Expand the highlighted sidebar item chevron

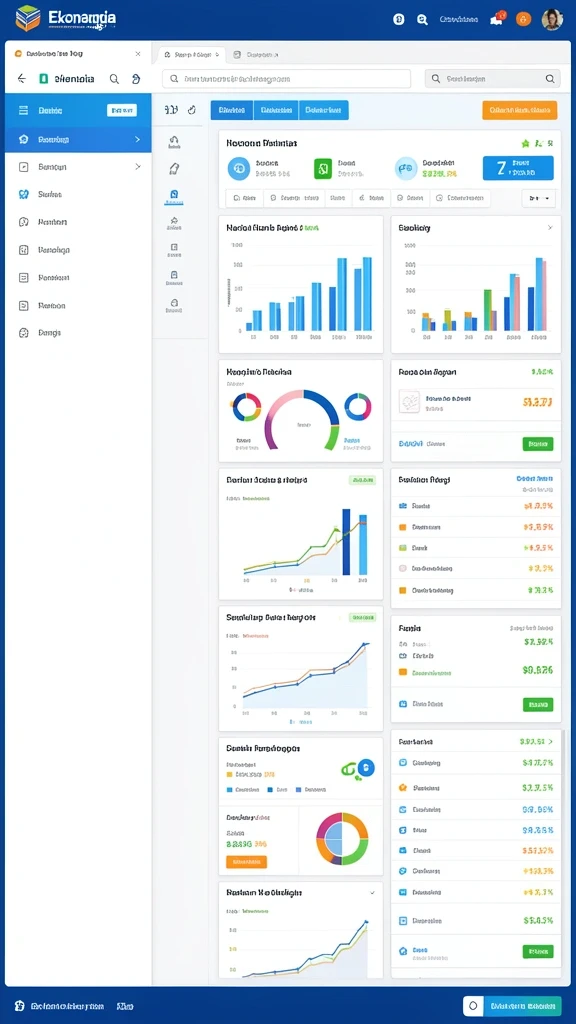click(137, 139)
